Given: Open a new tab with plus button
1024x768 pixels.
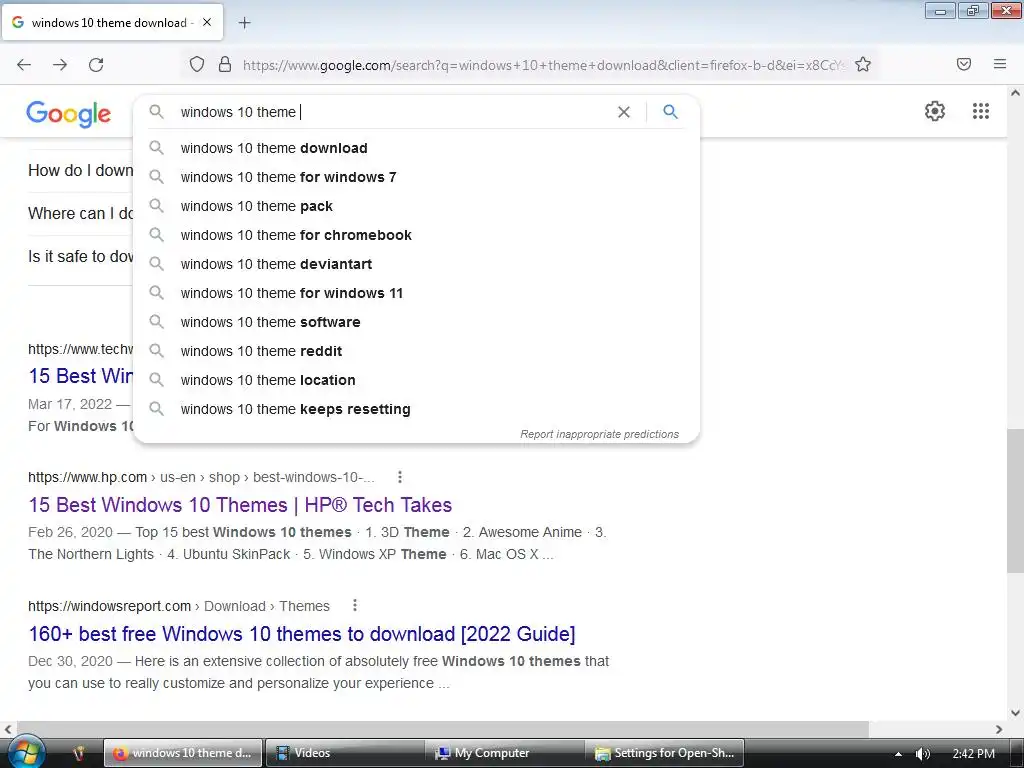Looking at the screenshot, I should [244, 23].
